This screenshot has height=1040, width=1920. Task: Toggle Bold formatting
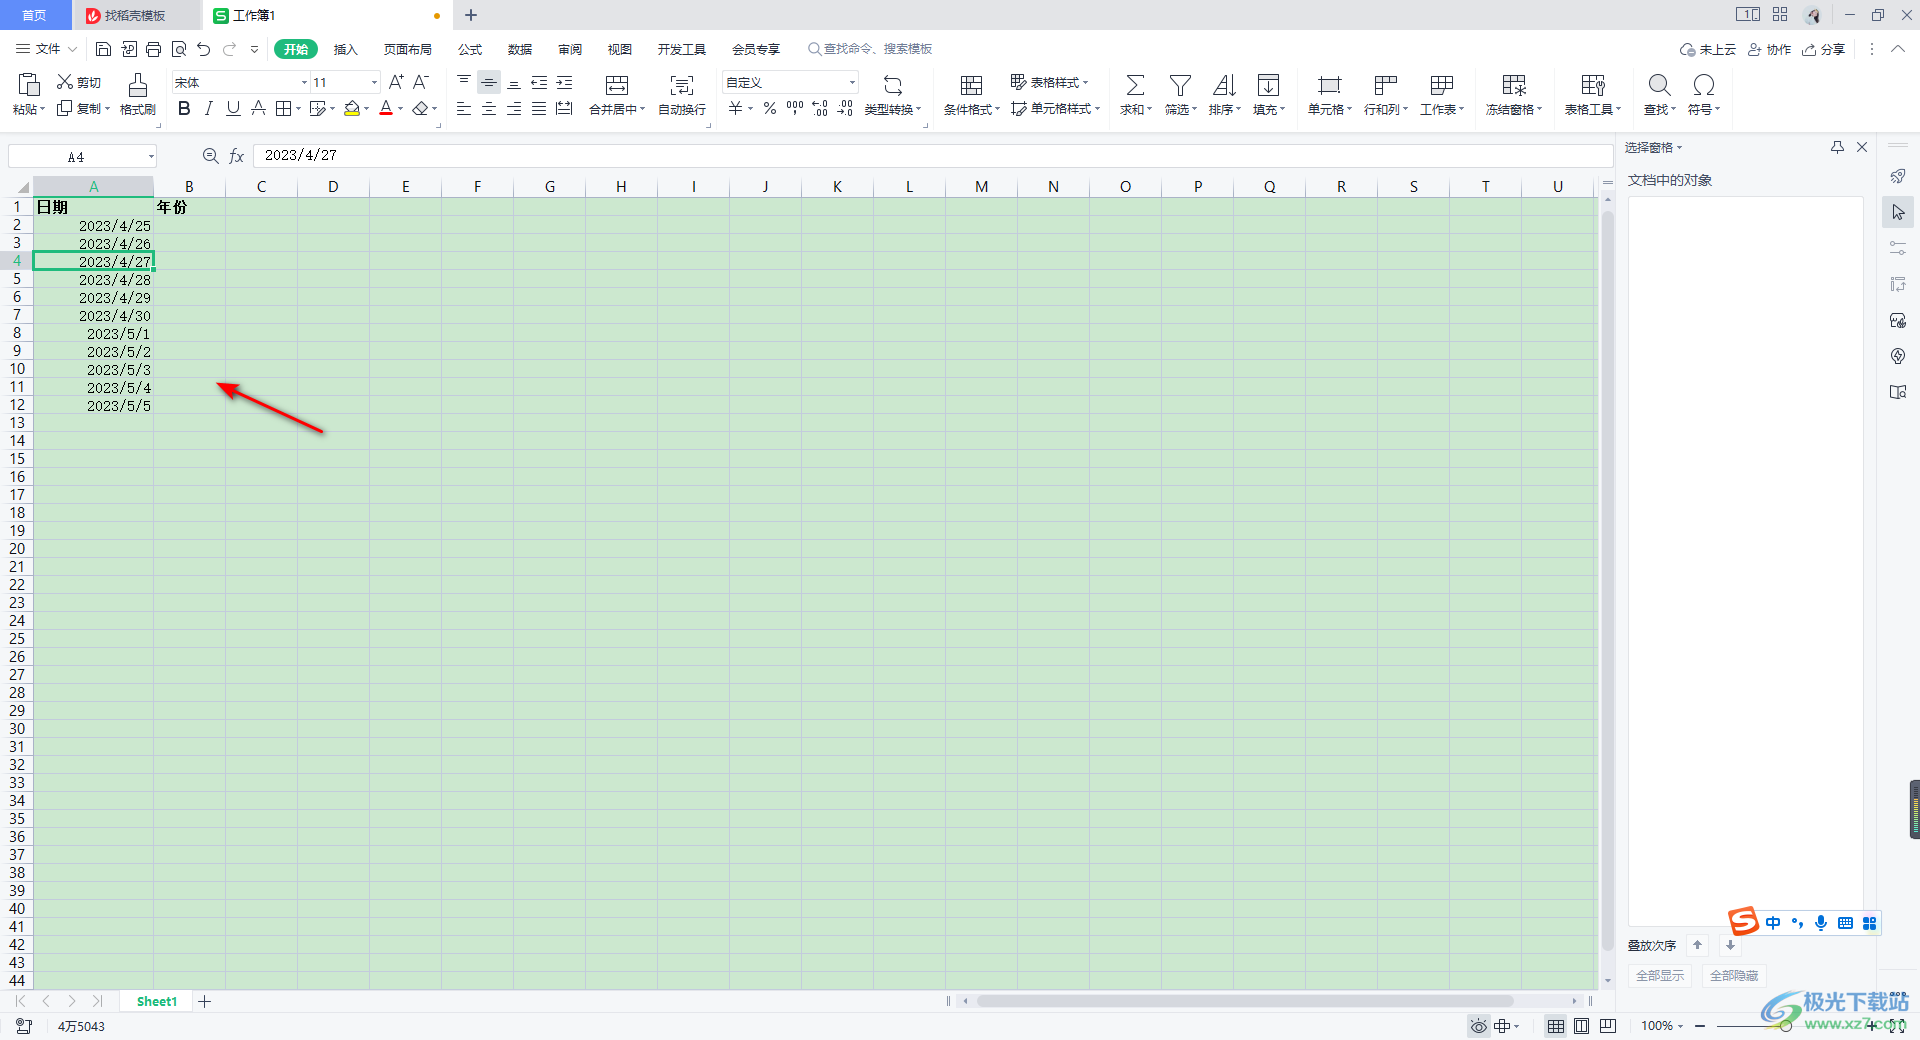[184, 108]
